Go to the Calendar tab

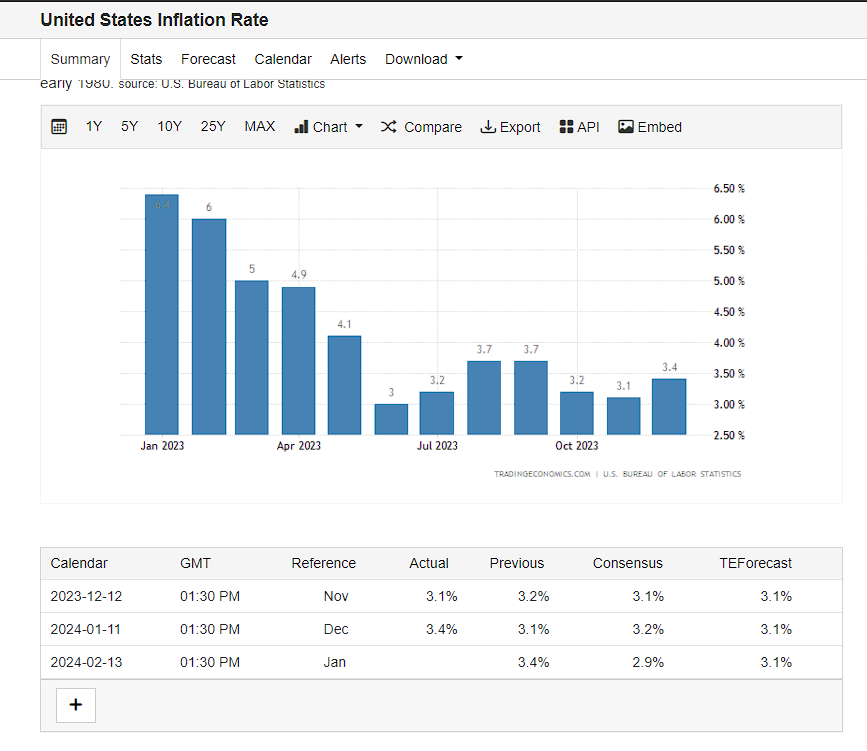click(283, 59)
